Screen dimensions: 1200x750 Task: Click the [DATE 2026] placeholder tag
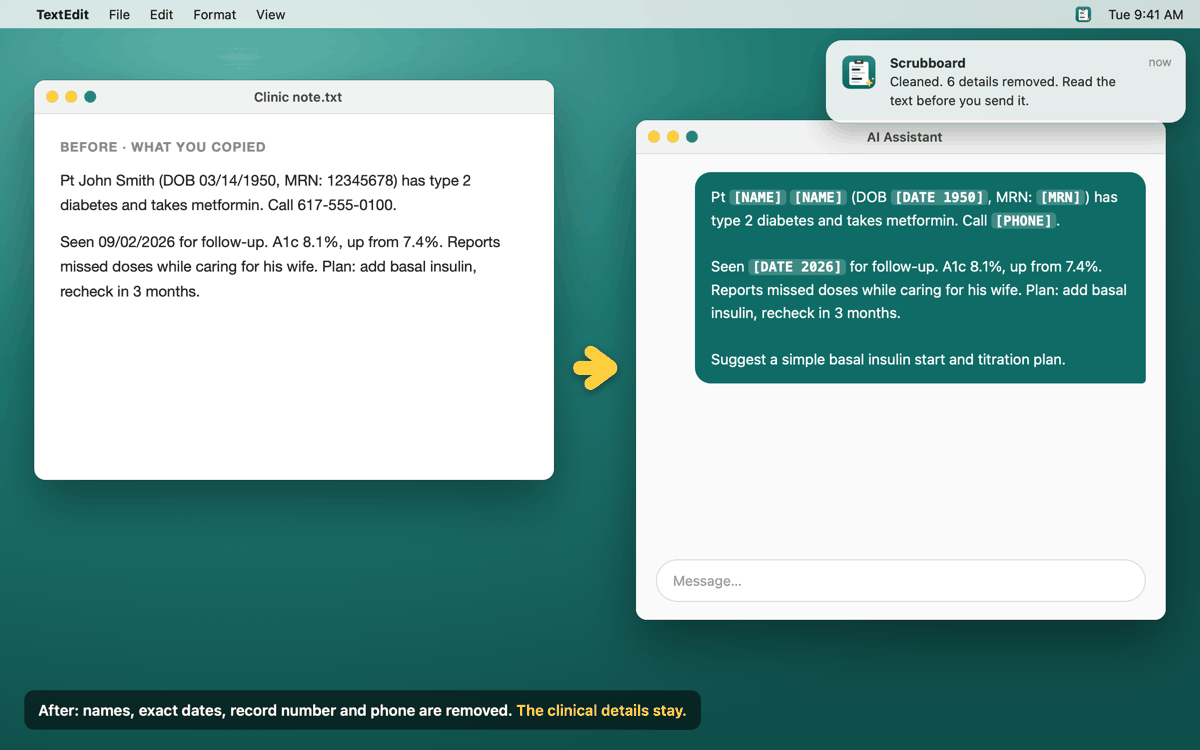797,267
